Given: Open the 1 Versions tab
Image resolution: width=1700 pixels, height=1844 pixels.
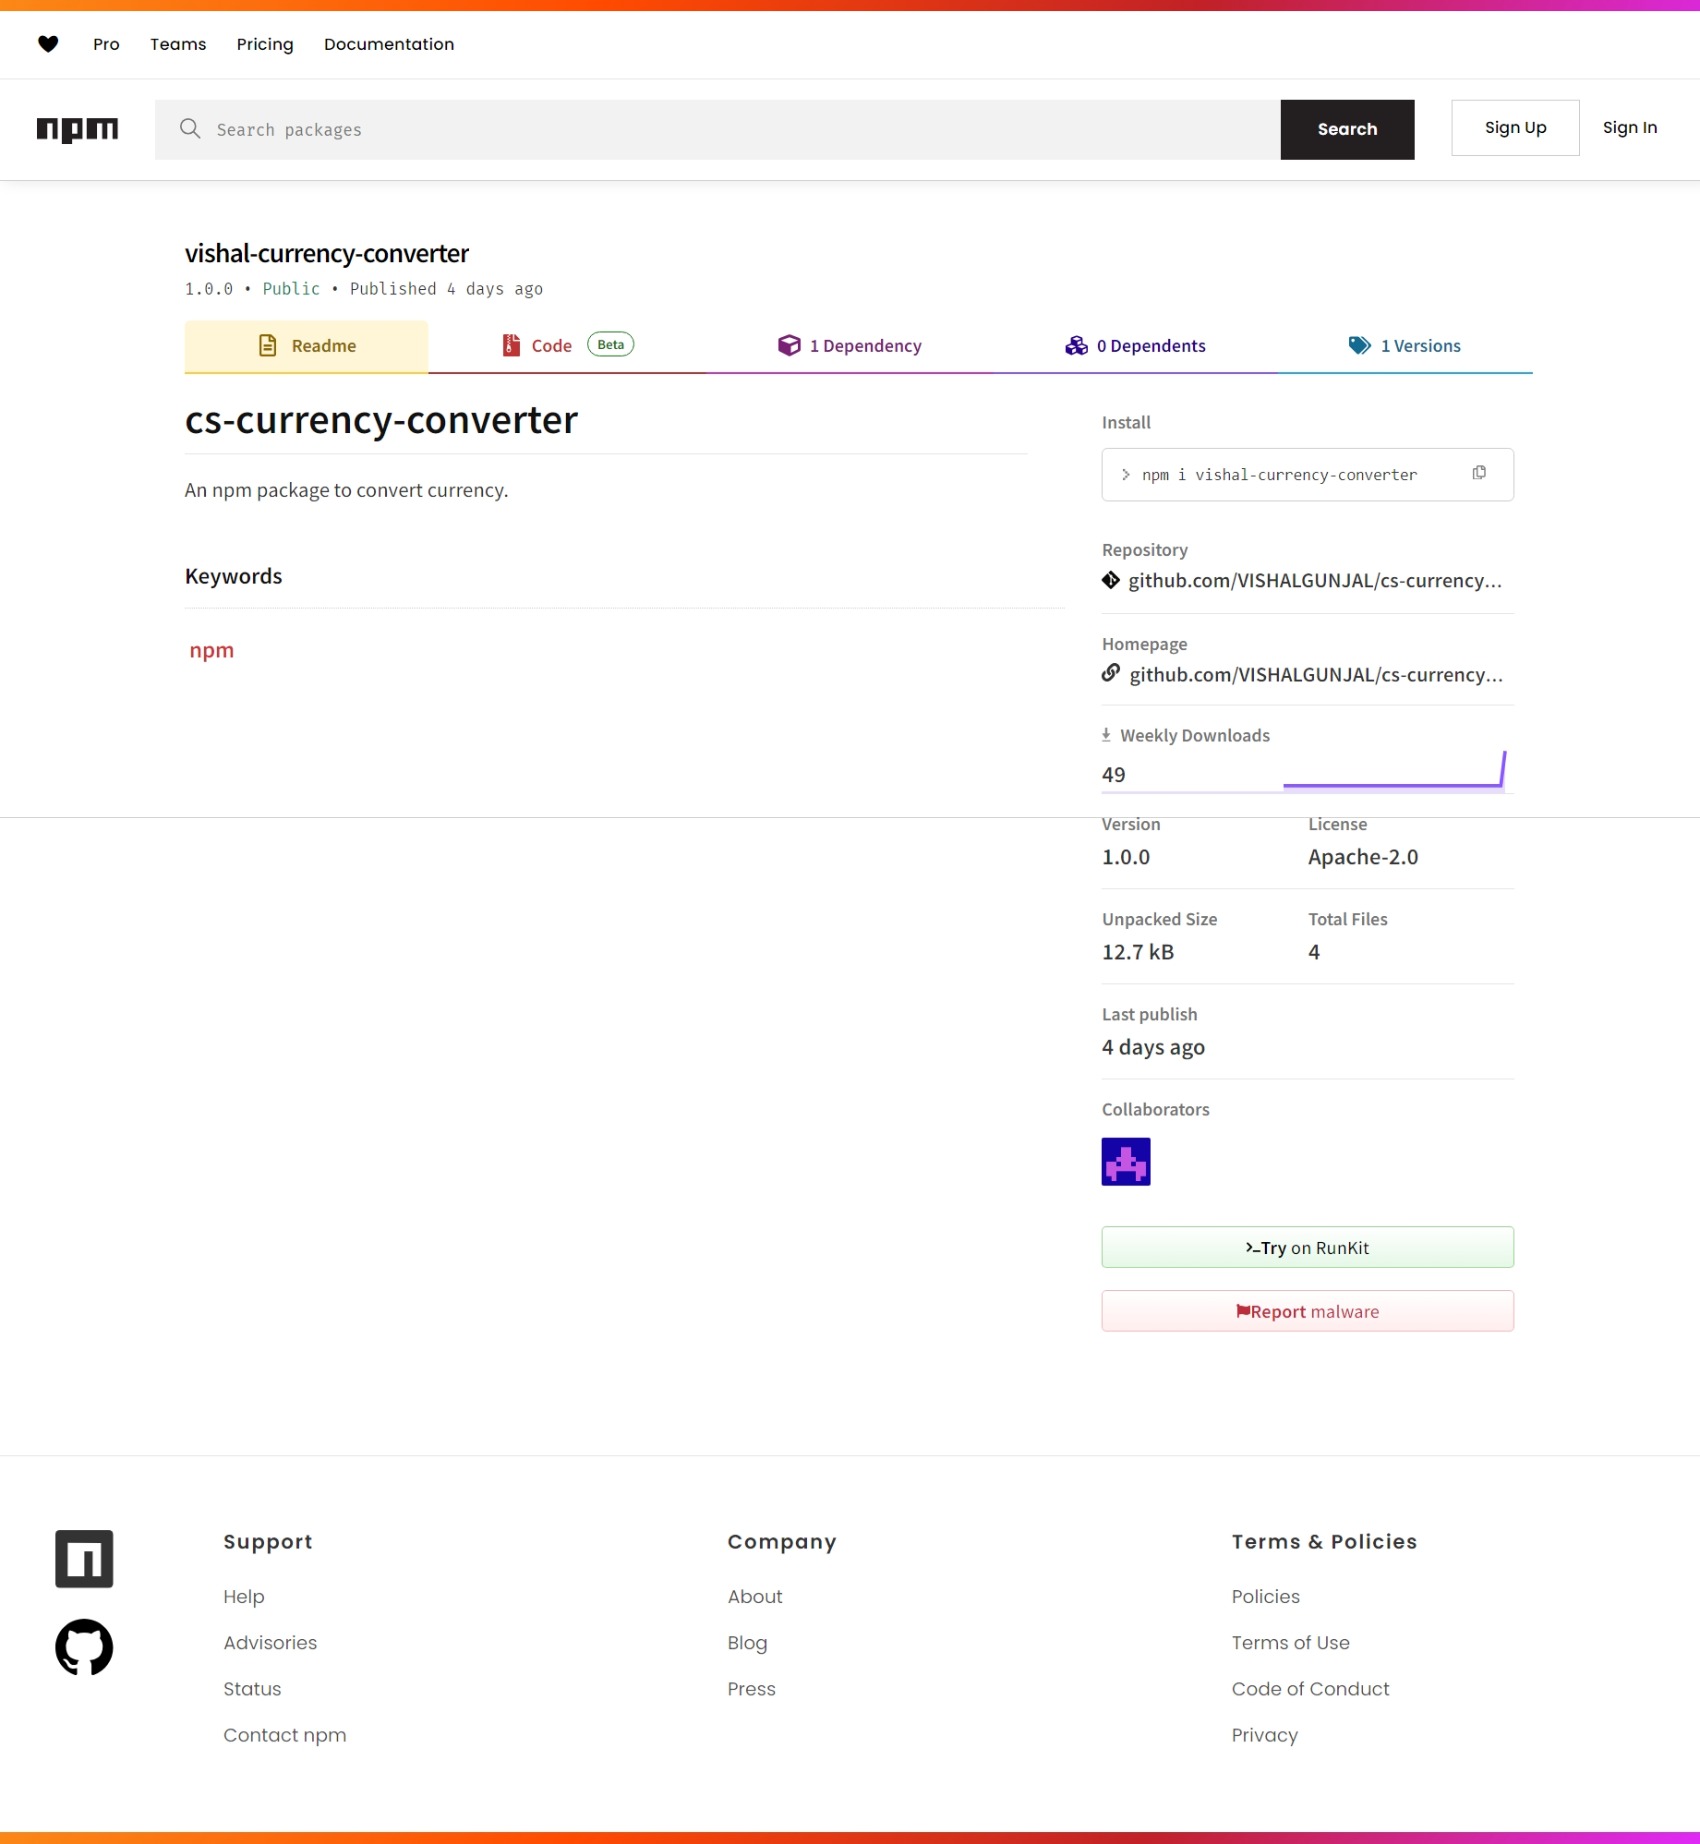Looking at the screenshot, I should click(1405, 346).
